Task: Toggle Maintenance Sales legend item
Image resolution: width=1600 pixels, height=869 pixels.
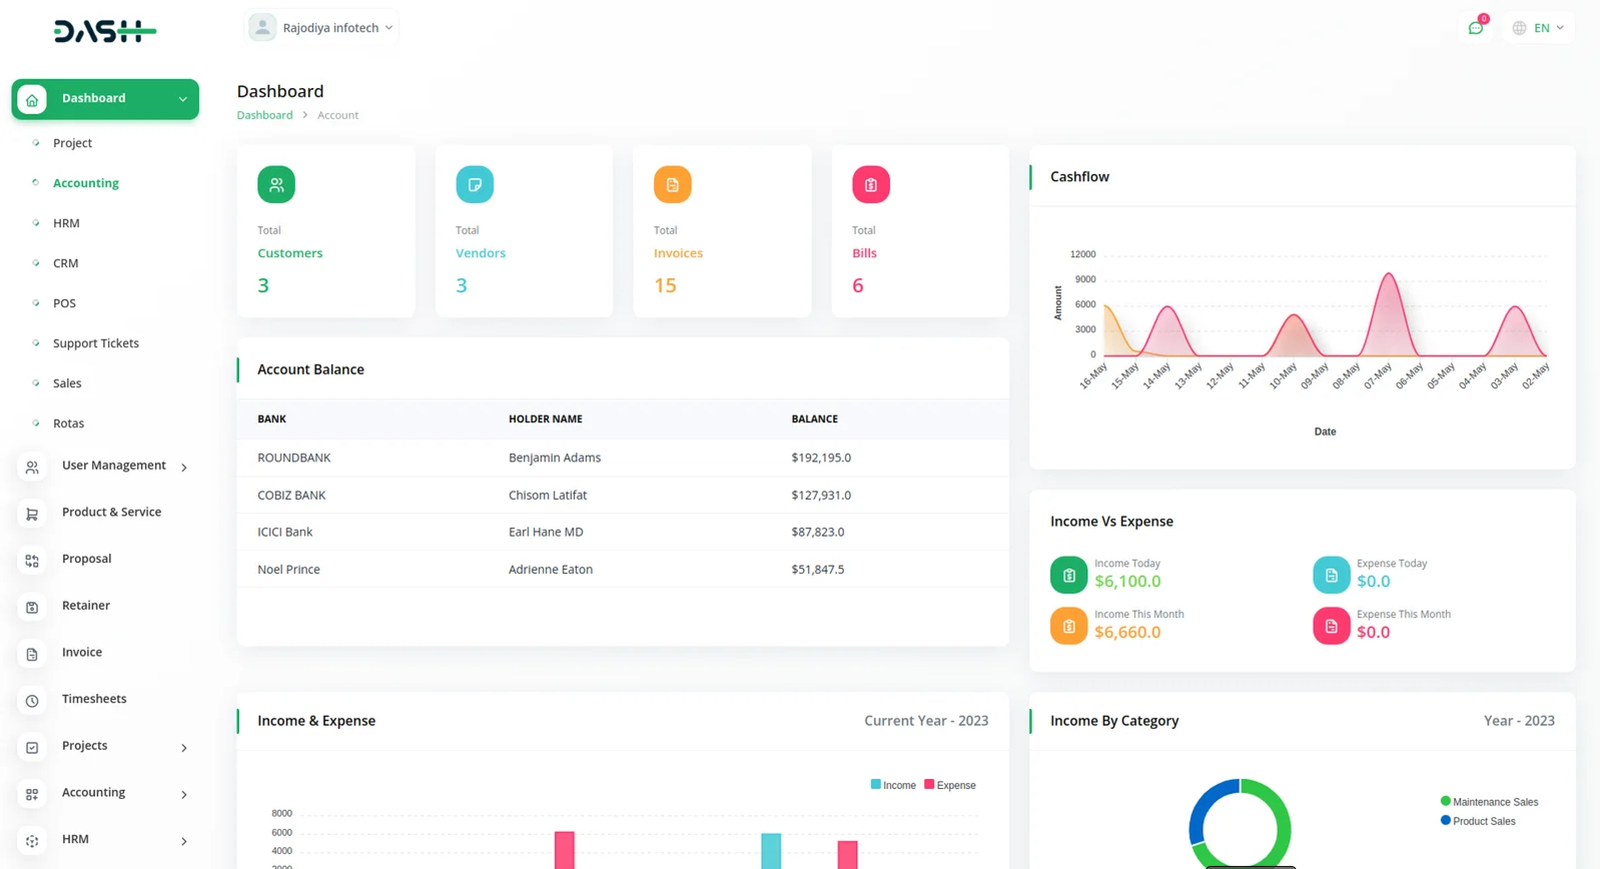Action: [x=1489, y=802]
